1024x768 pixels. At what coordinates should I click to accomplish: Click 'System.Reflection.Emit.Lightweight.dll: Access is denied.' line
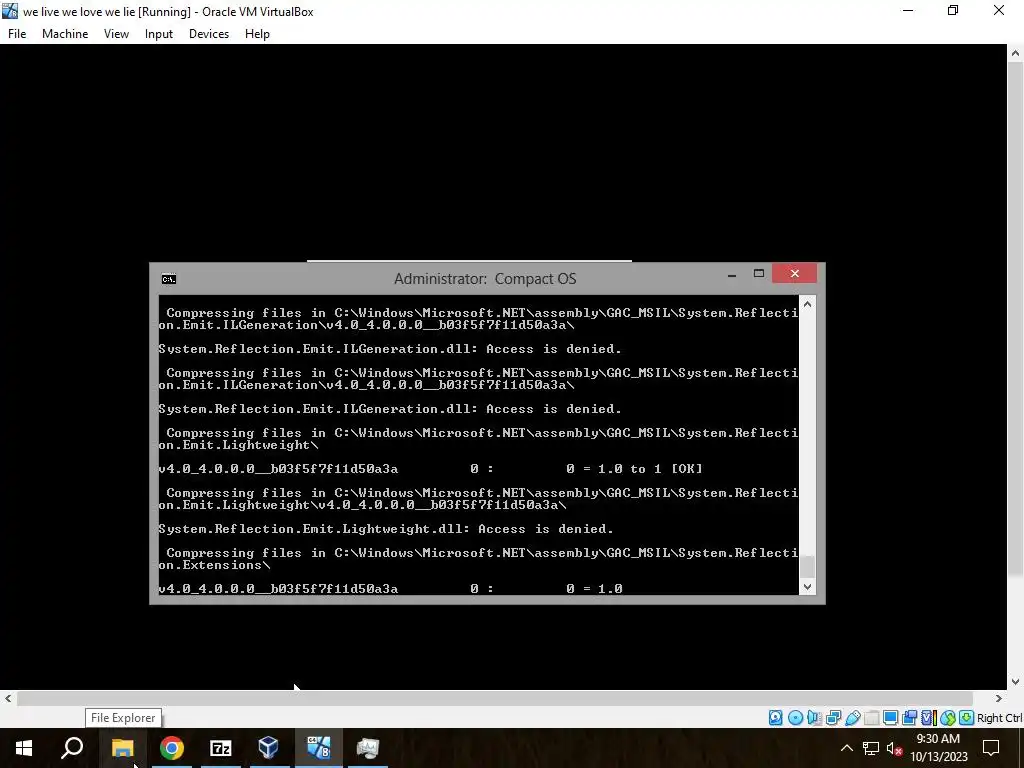[x=385, y=529]
